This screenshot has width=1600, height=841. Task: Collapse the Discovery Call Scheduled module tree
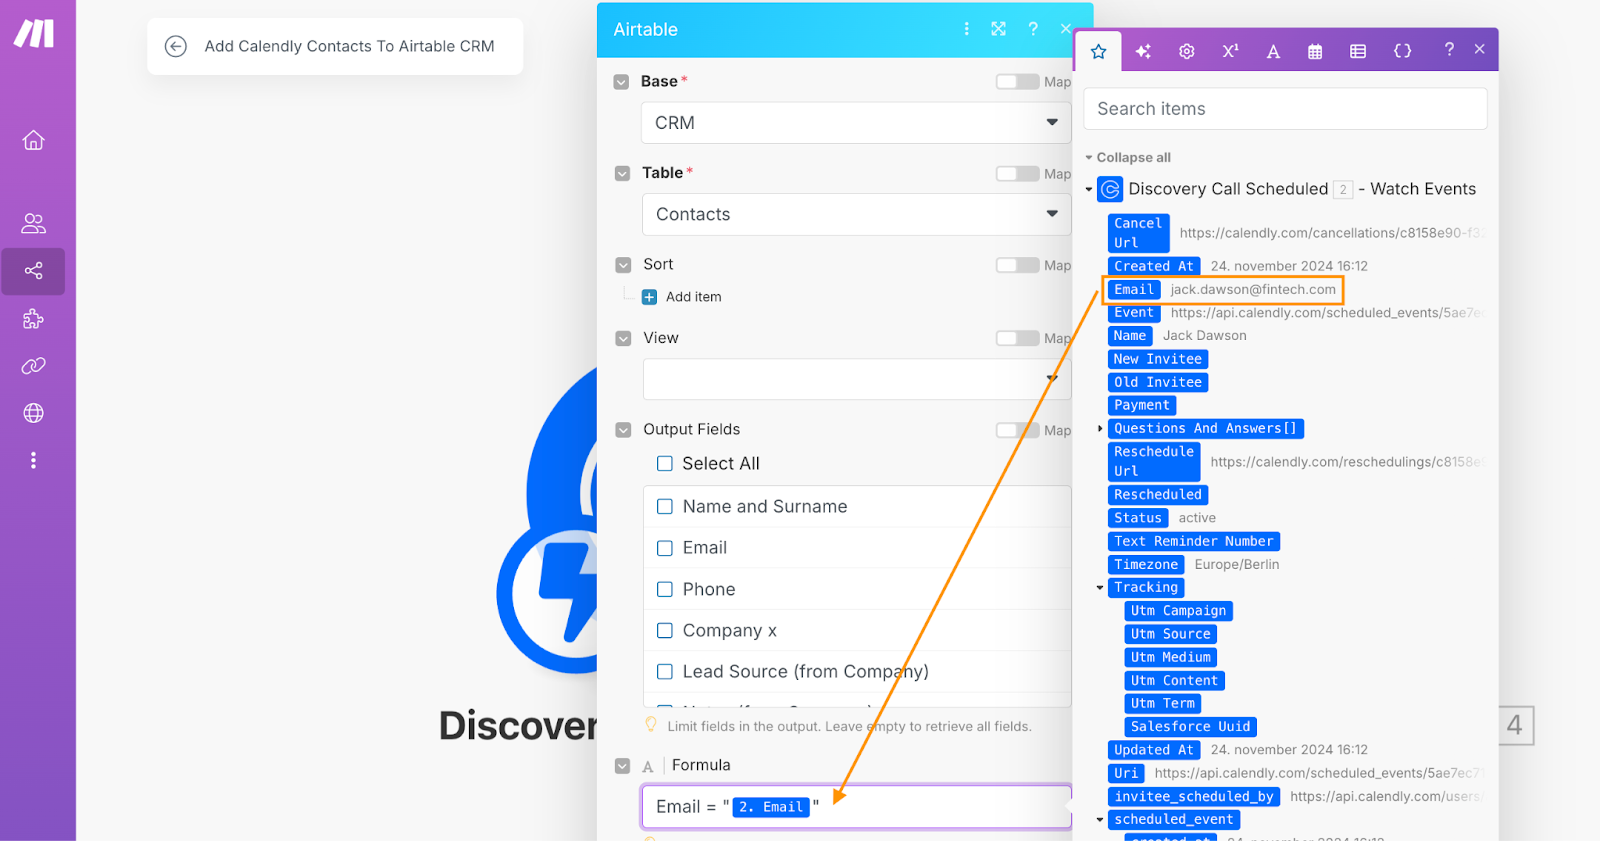[1089, 189]
